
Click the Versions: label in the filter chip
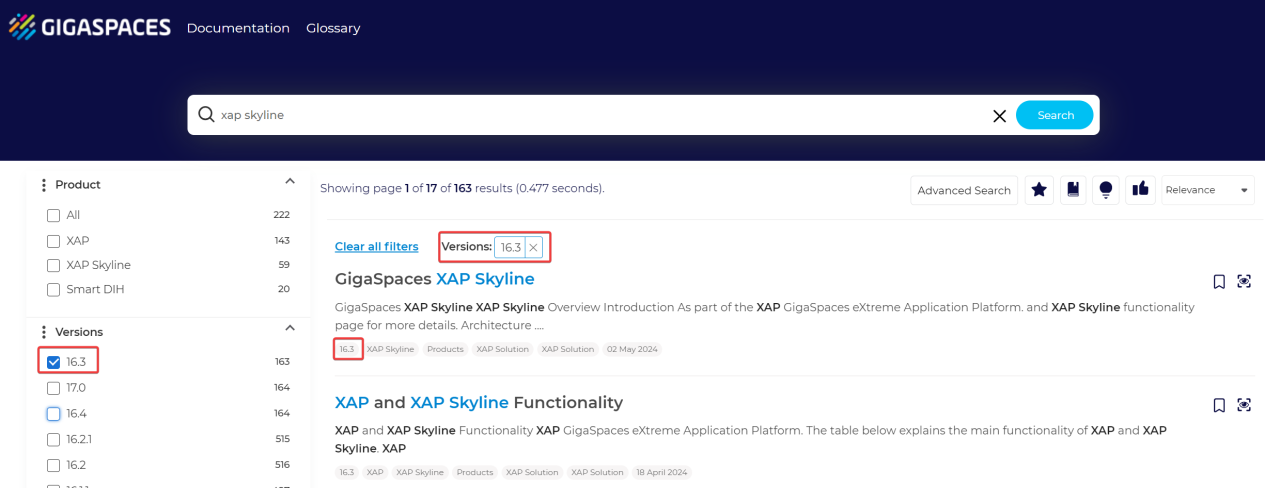[x=467, y=247]
